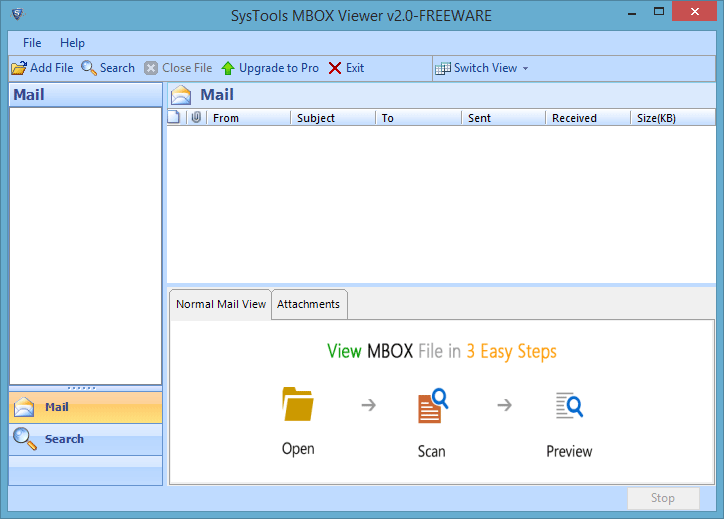
Task: Switch to the Attachments tab
Action: click(308, 304)
